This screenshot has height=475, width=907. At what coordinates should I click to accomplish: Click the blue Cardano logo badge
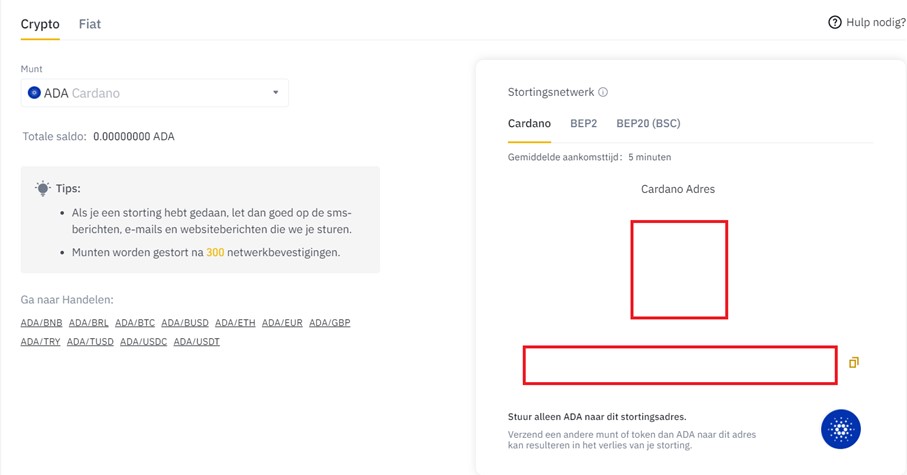[840, 429]
